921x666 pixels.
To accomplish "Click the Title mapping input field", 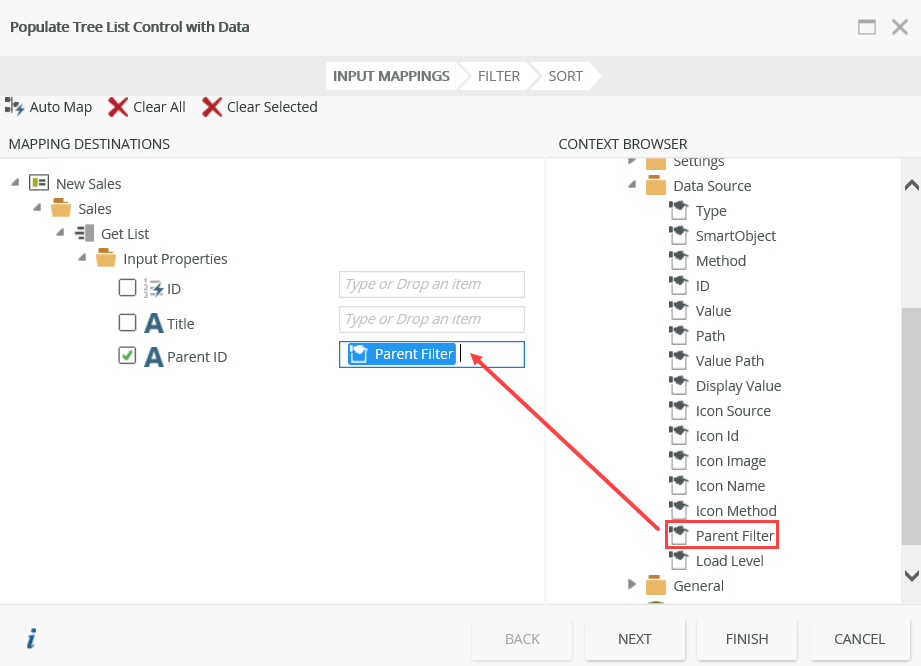I will pos(431,319).
